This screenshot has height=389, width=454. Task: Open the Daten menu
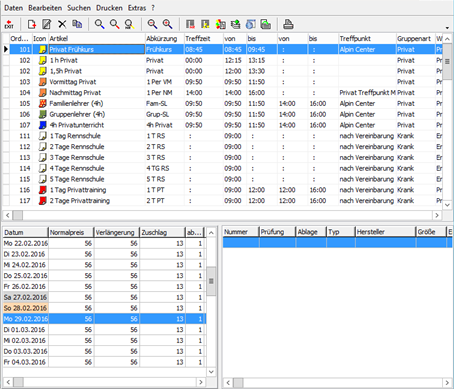coord(14,8)
